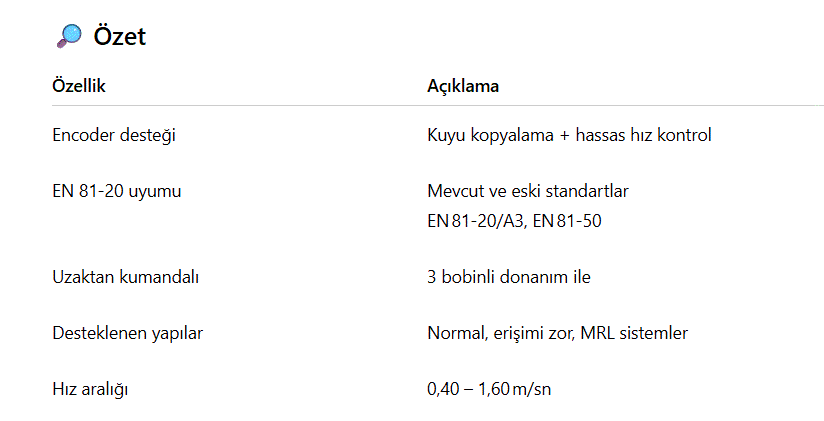Click the EN 81-20 uyumu cell
Screen dimensions: 824x421
pos(116,190)
